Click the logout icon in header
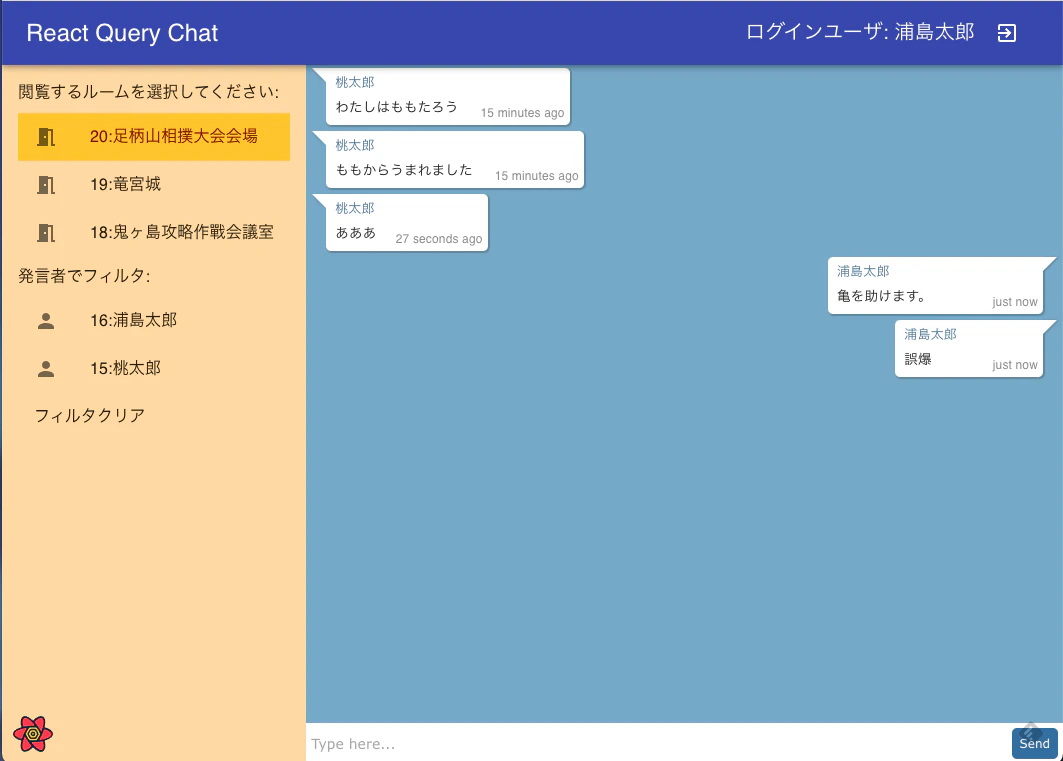The image size is (1063, 761). [x=1007, y=33]
